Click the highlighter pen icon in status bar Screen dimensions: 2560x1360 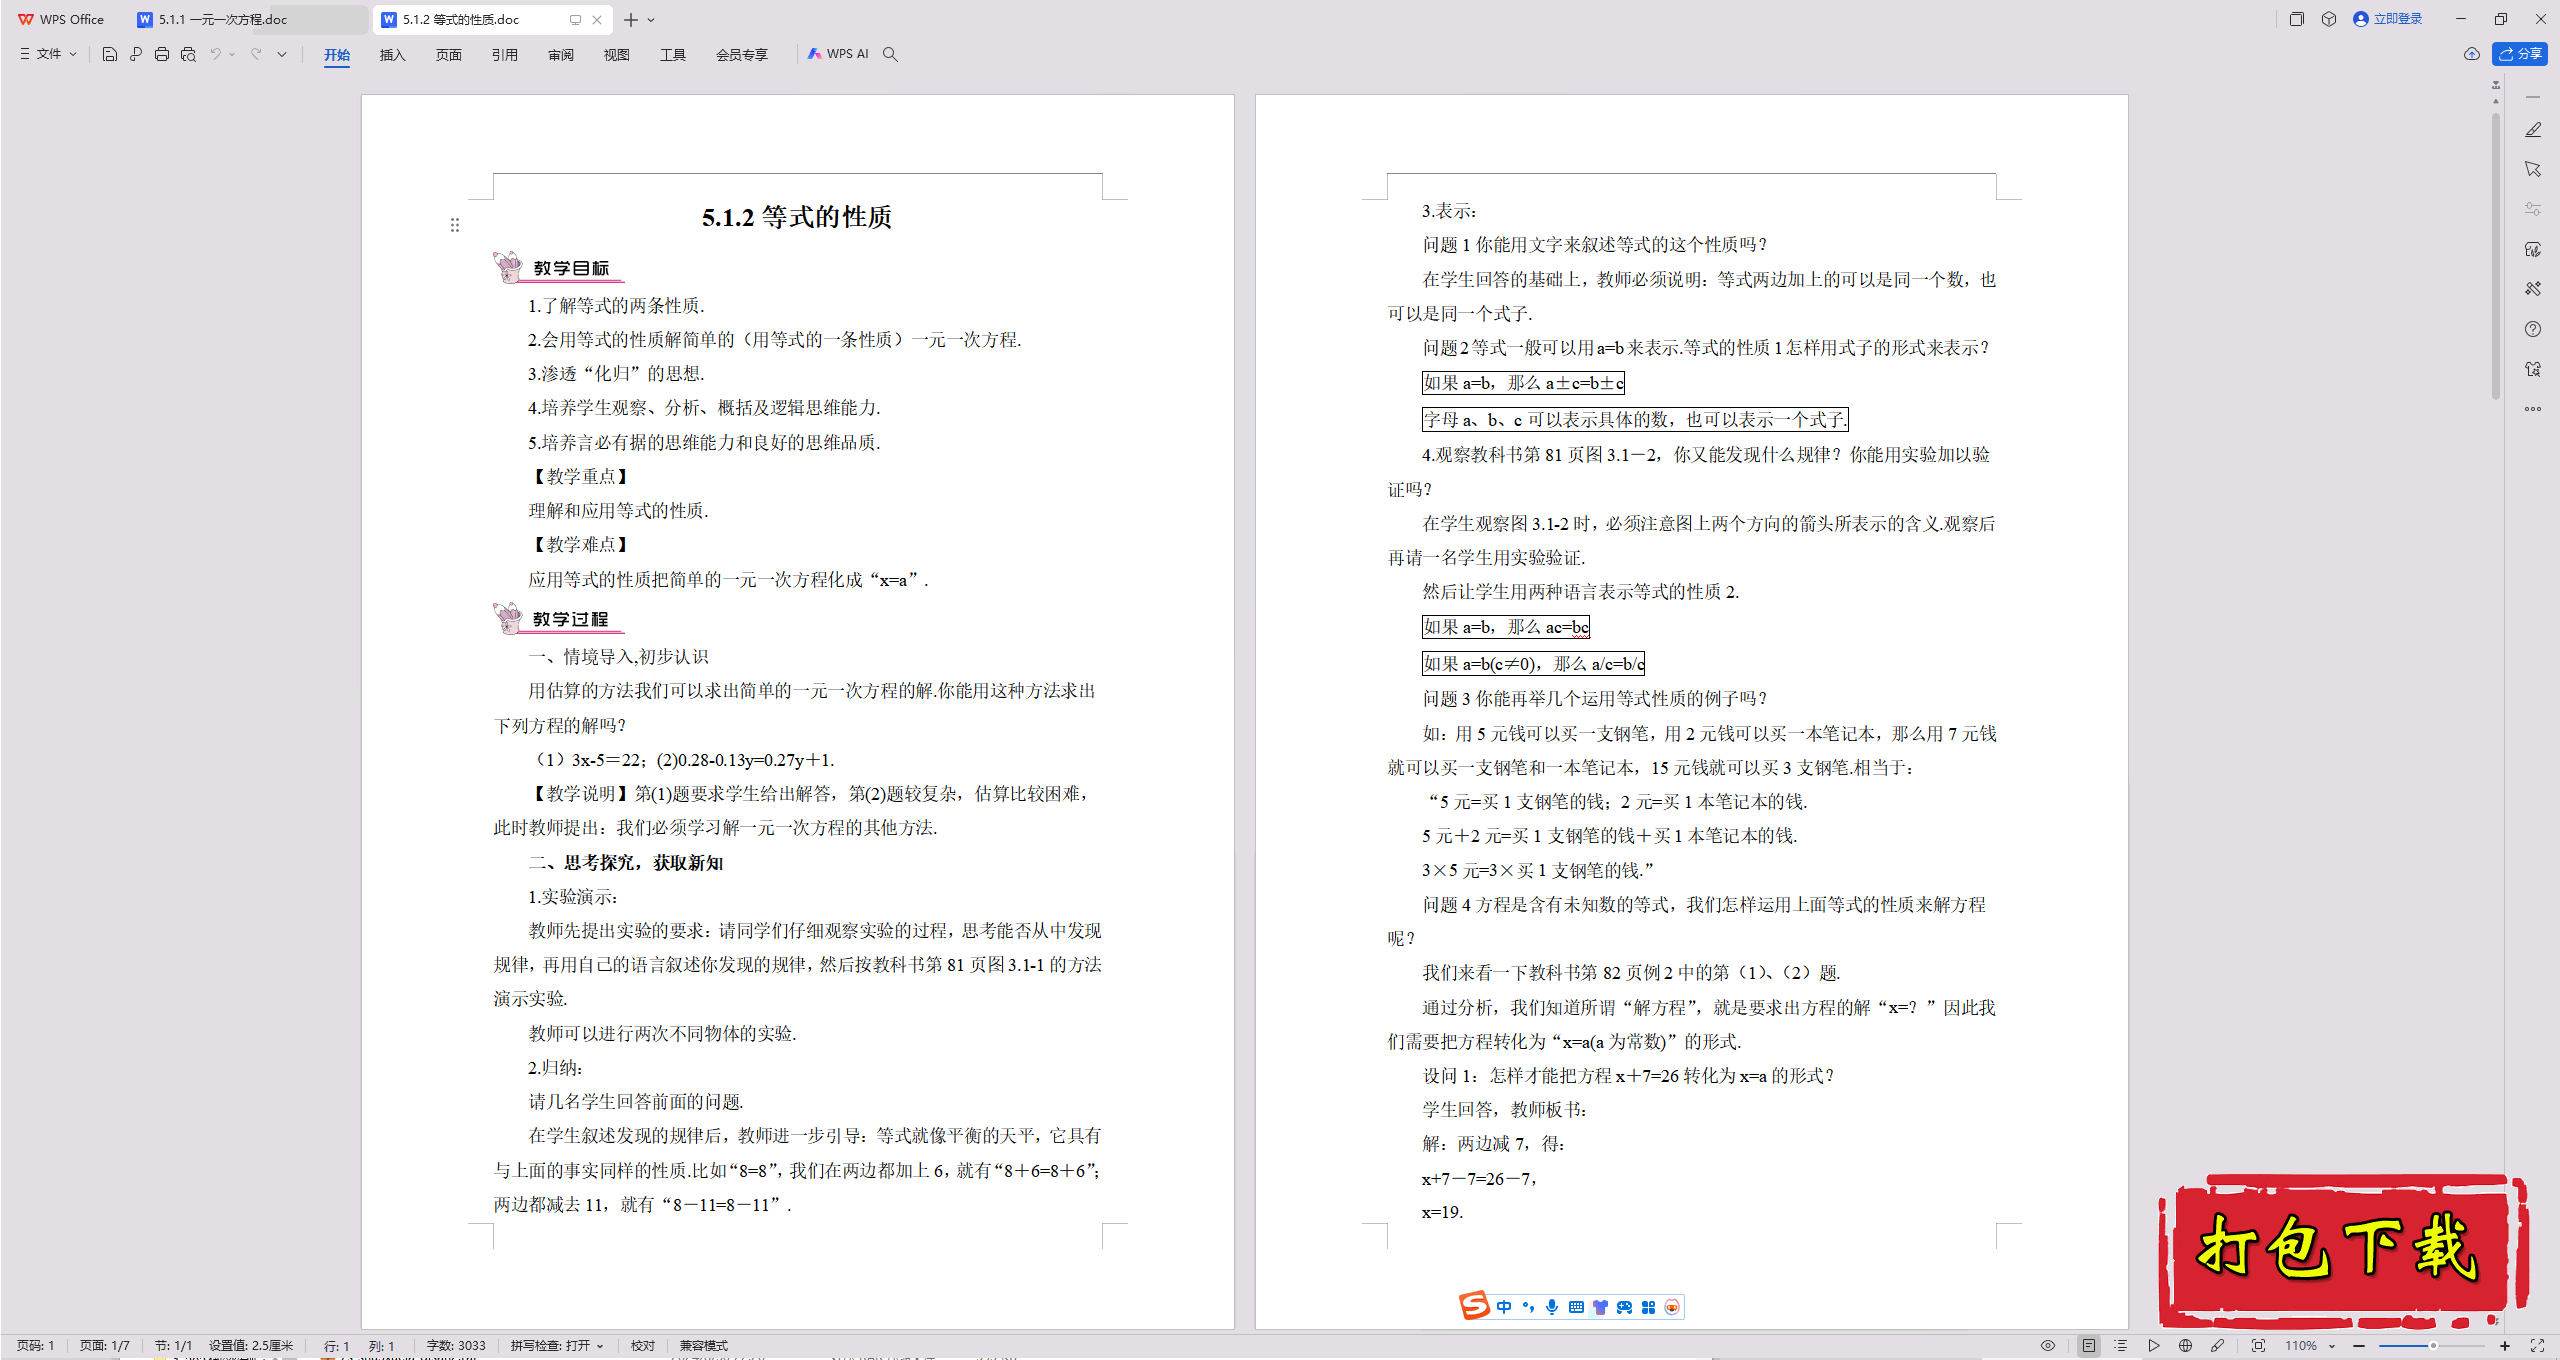click(x=2217, y=1346)
